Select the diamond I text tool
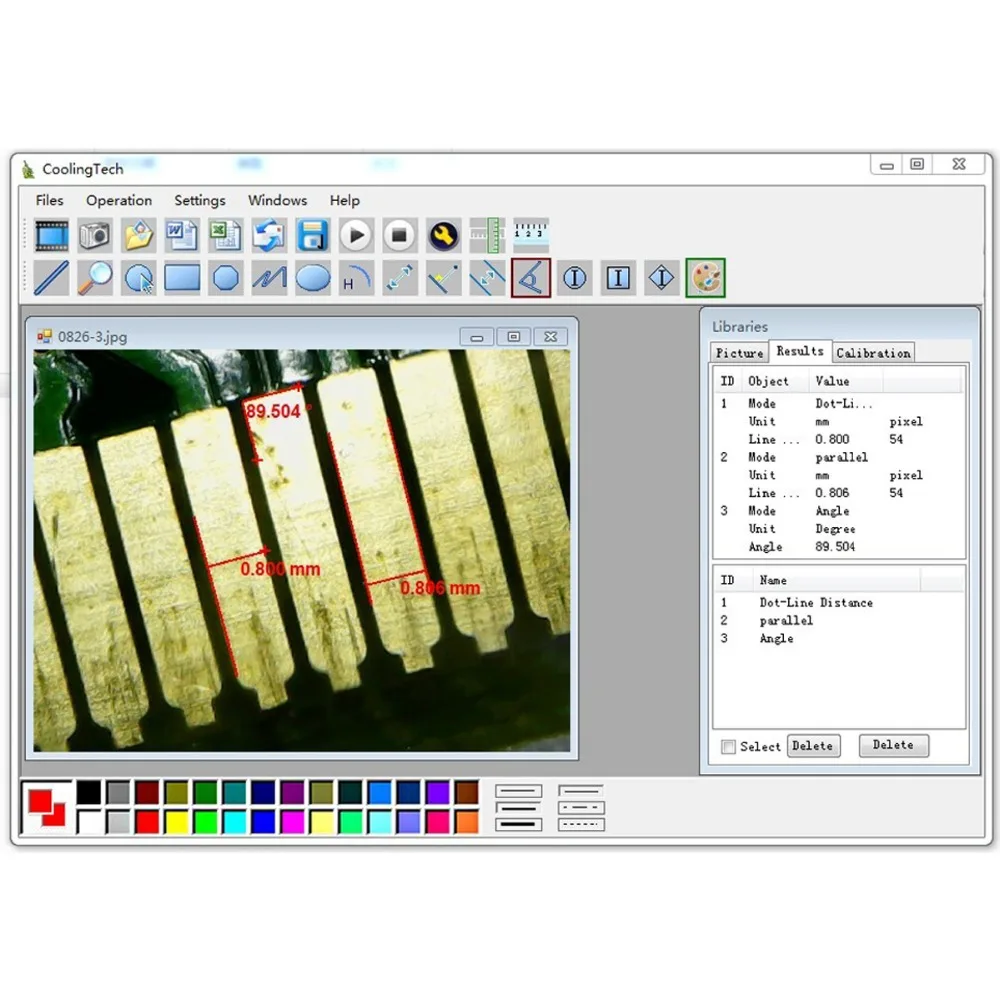Viewport: 1000px width, 1000px height. pyautogui.click(x=661, y=278)
